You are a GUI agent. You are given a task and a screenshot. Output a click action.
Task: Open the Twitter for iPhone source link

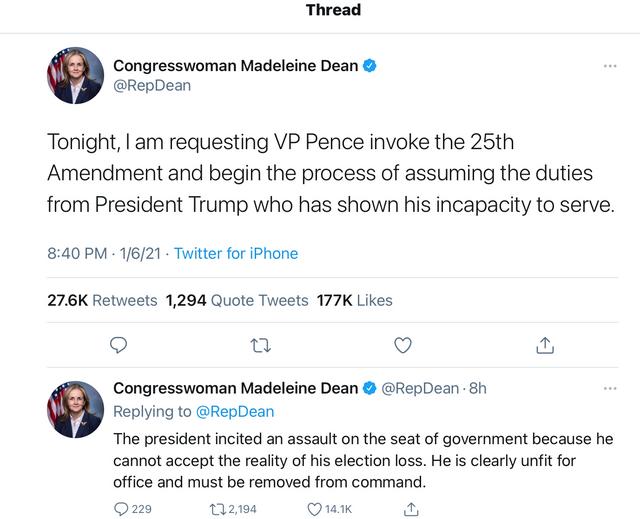tap(236, 254)
